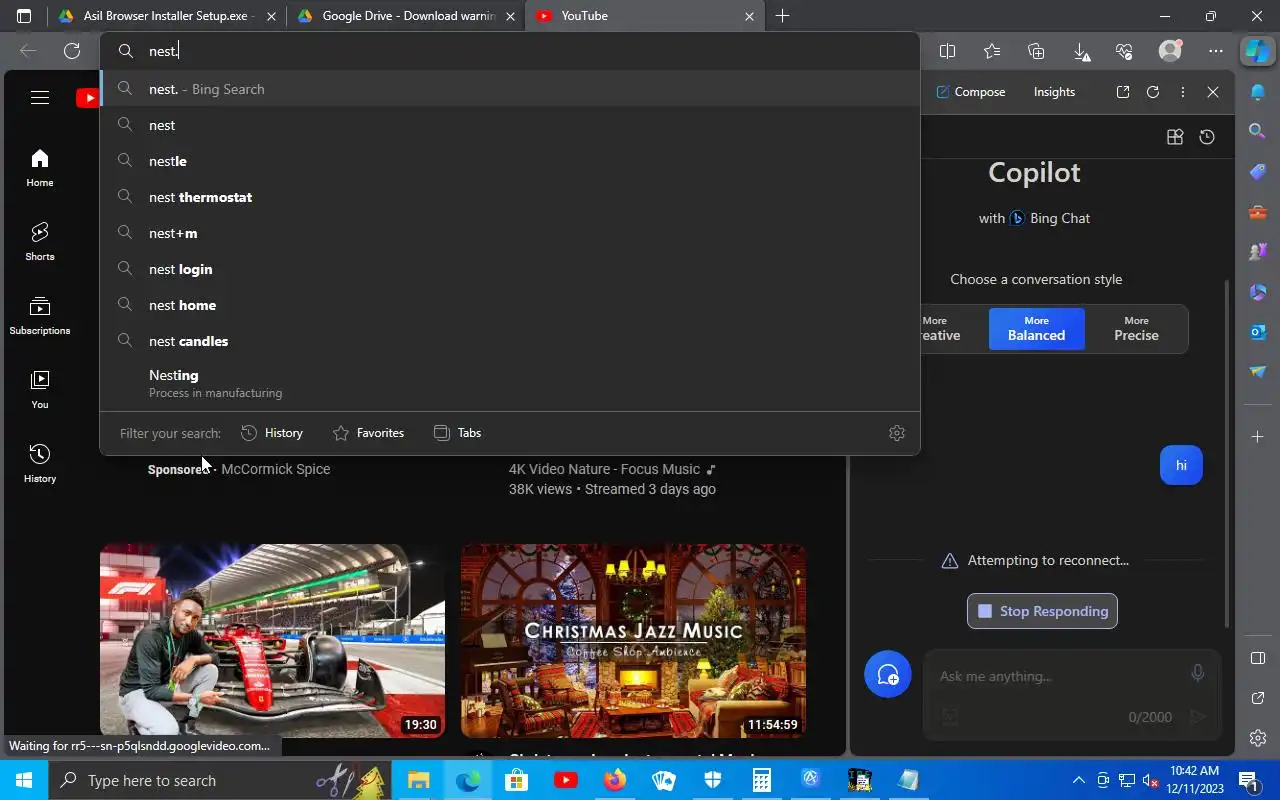Viewport: 1280px width, 800px height.
Task: Click the Stop Responding button
Action: click(x=1042, y=611)
